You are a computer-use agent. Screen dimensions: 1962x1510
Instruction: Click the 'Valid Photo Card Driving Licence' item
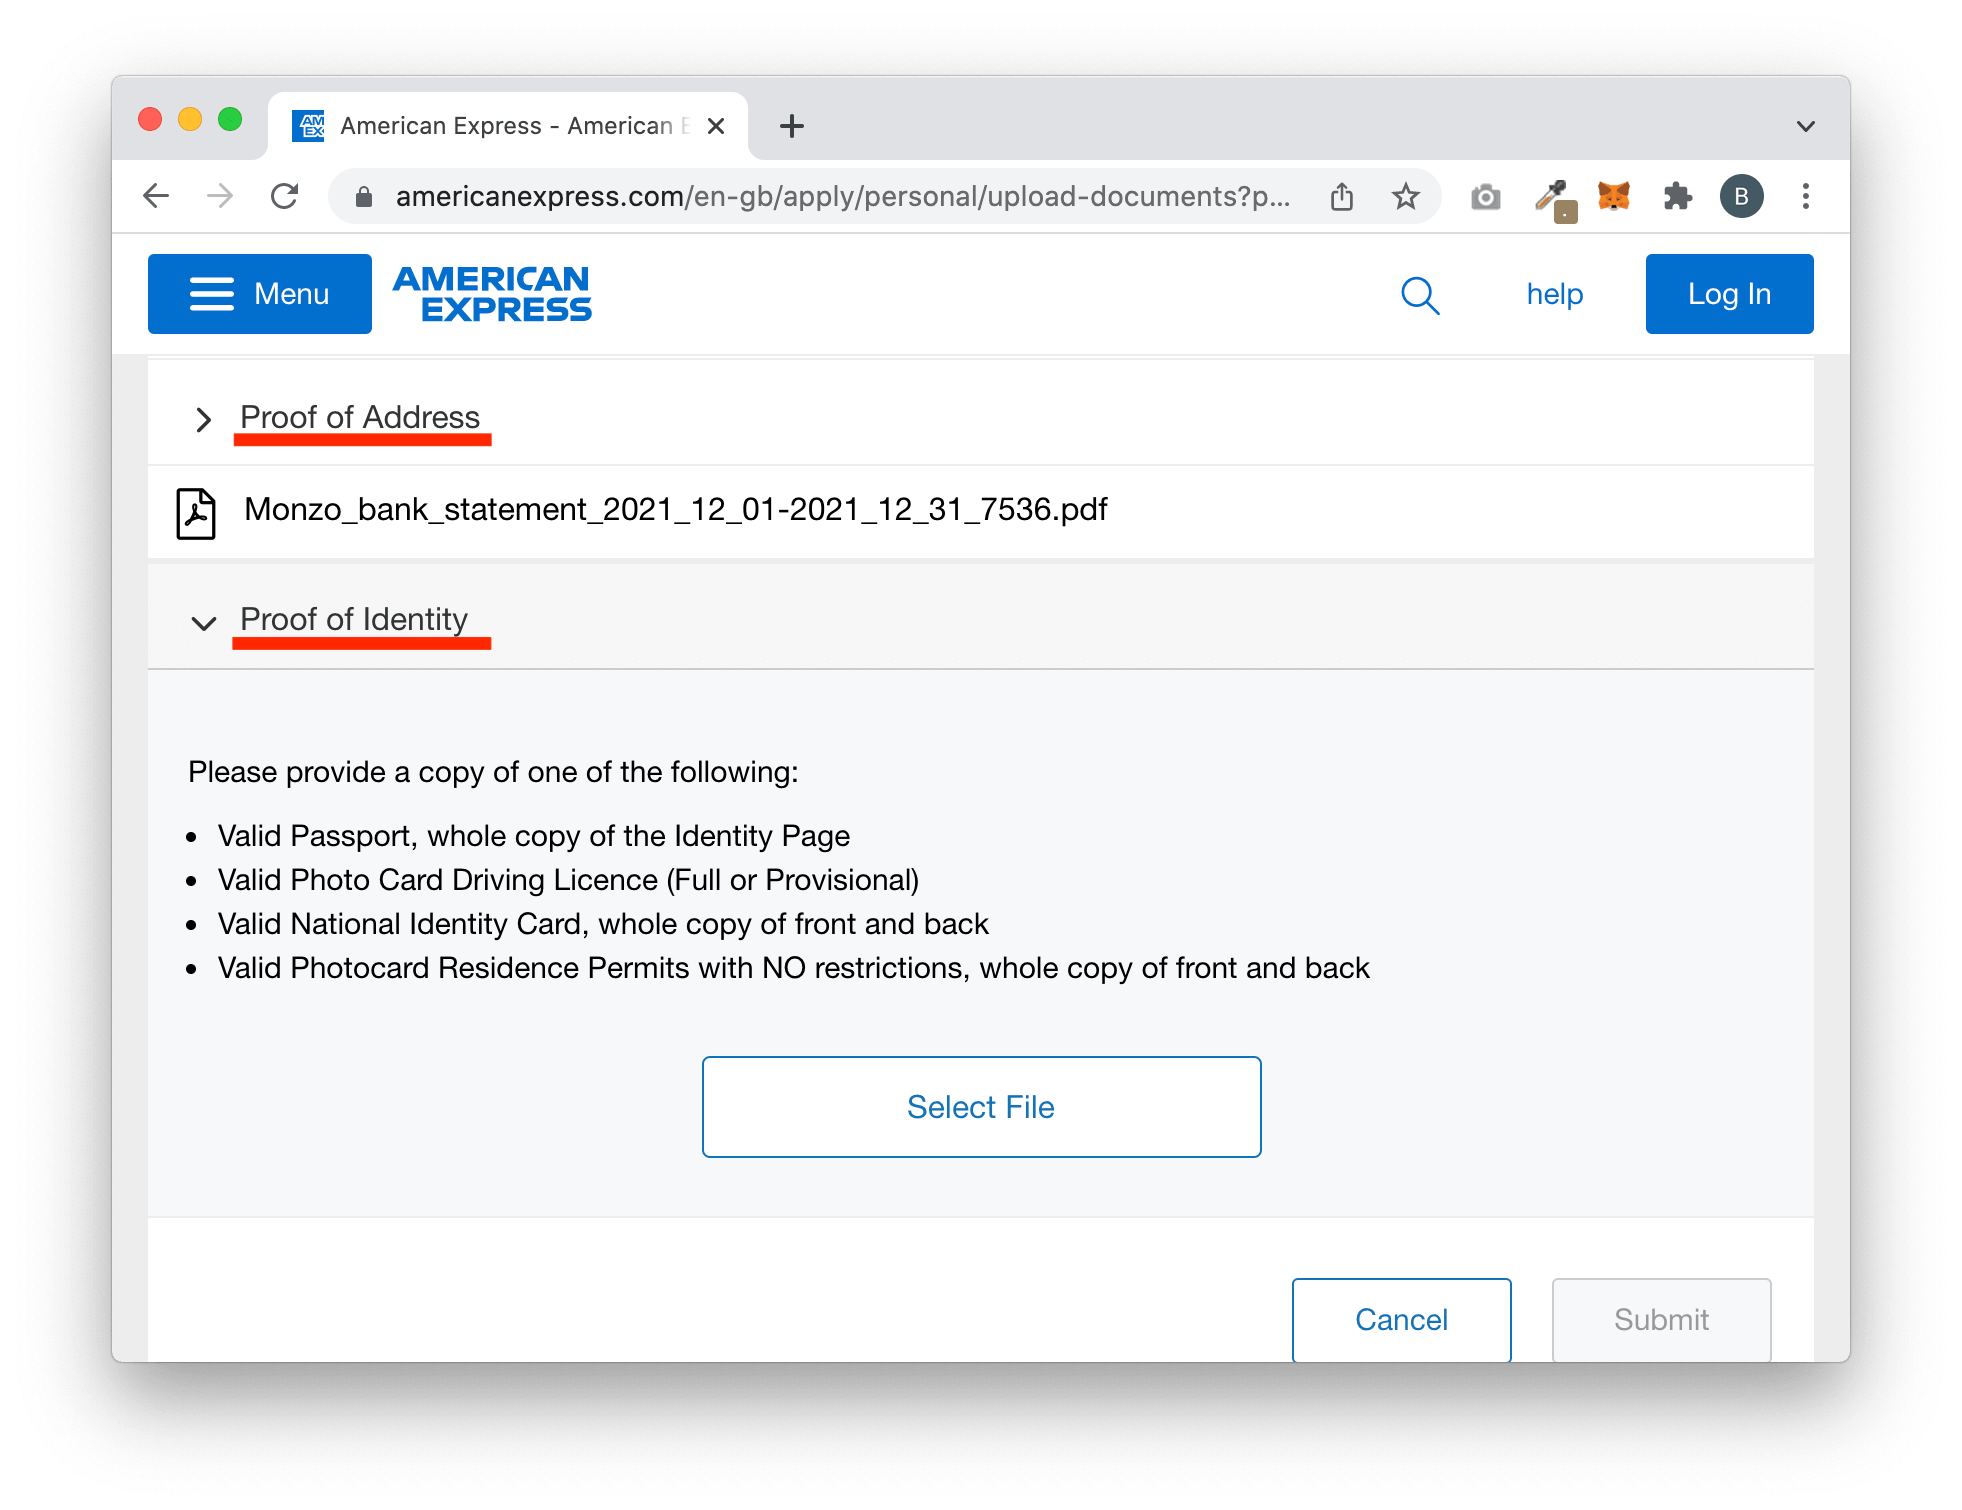pos(568,879)
